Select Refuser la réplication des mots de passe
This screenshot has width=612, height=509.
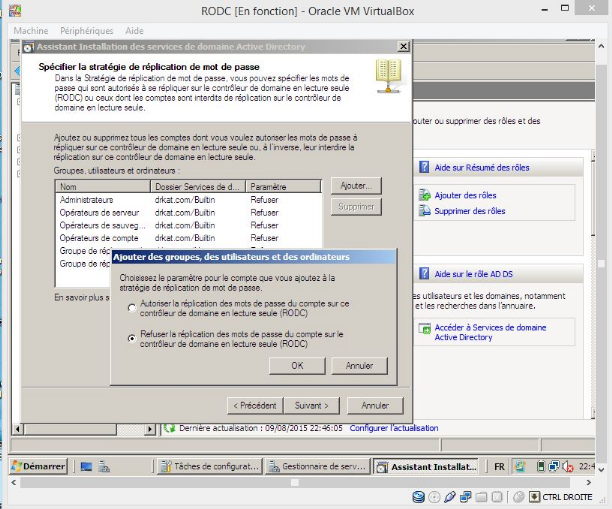click(x=132, y=338)
